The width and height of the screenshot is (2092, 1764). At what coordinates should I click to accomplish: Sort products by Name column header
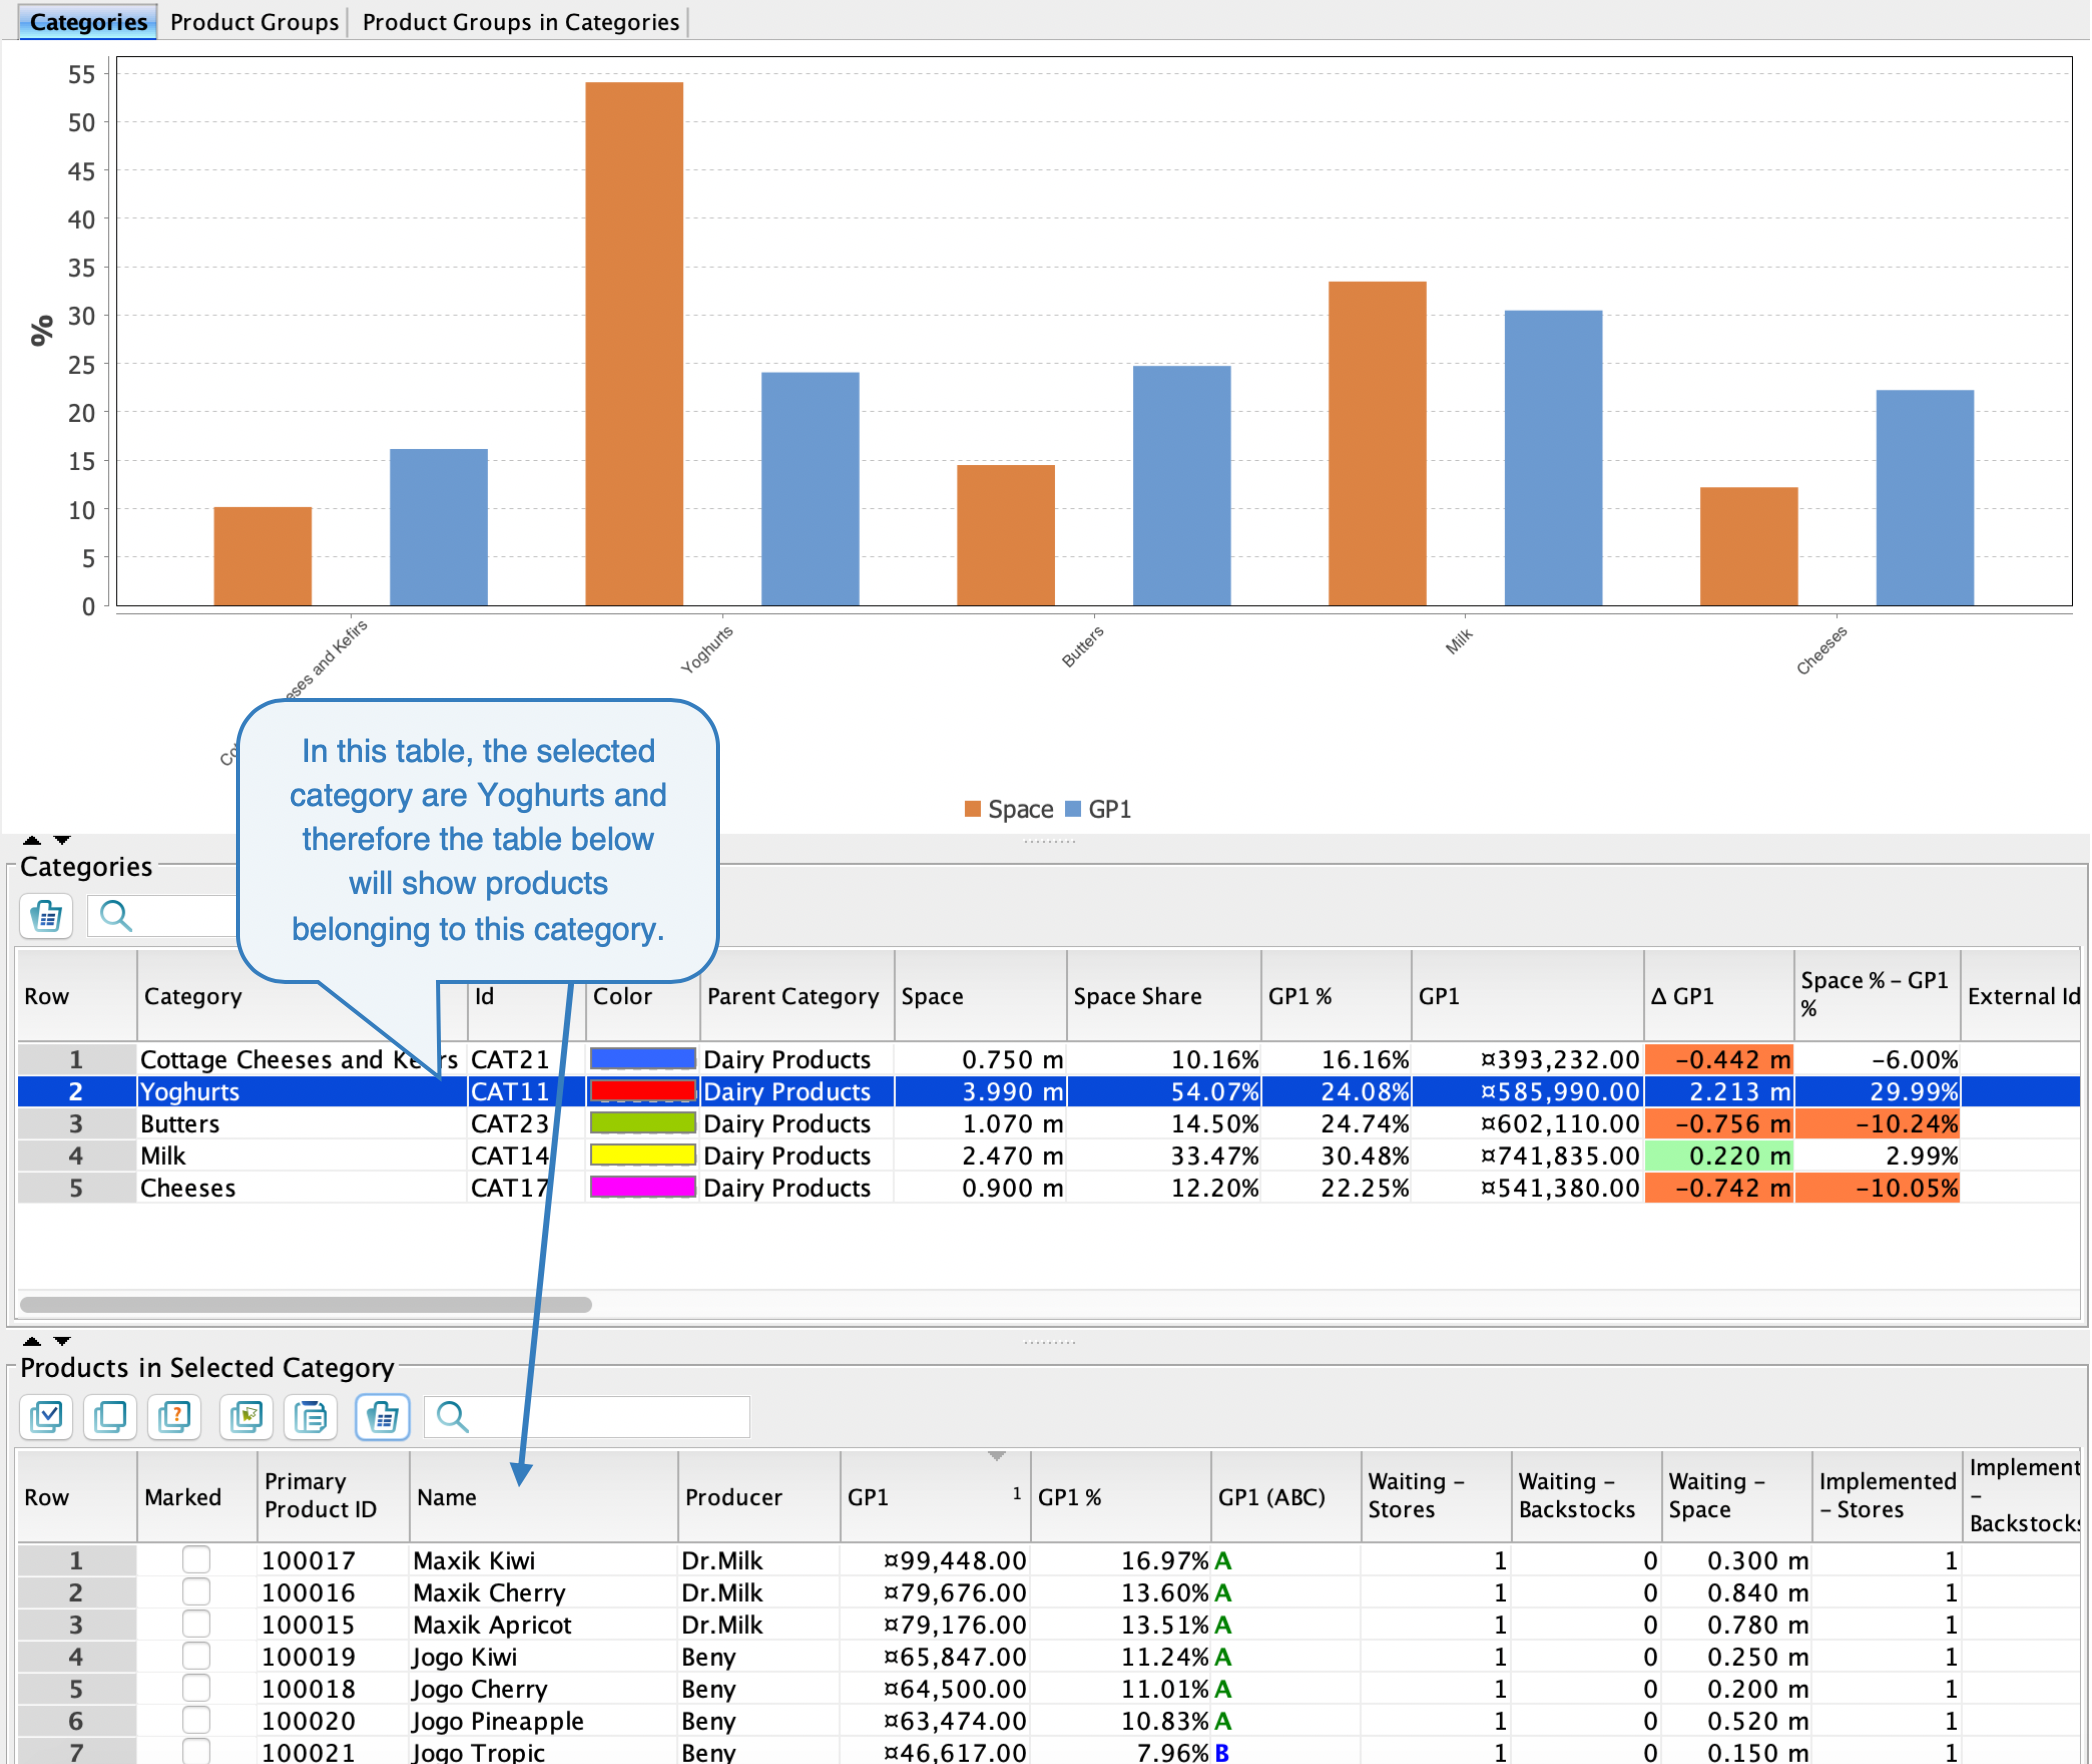(543, 1497)
